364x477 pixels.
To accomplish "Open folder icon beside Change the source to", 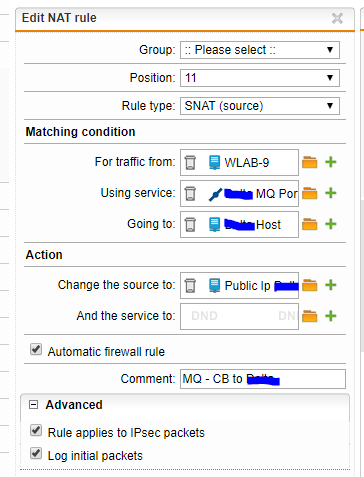I will coord(310,285).
